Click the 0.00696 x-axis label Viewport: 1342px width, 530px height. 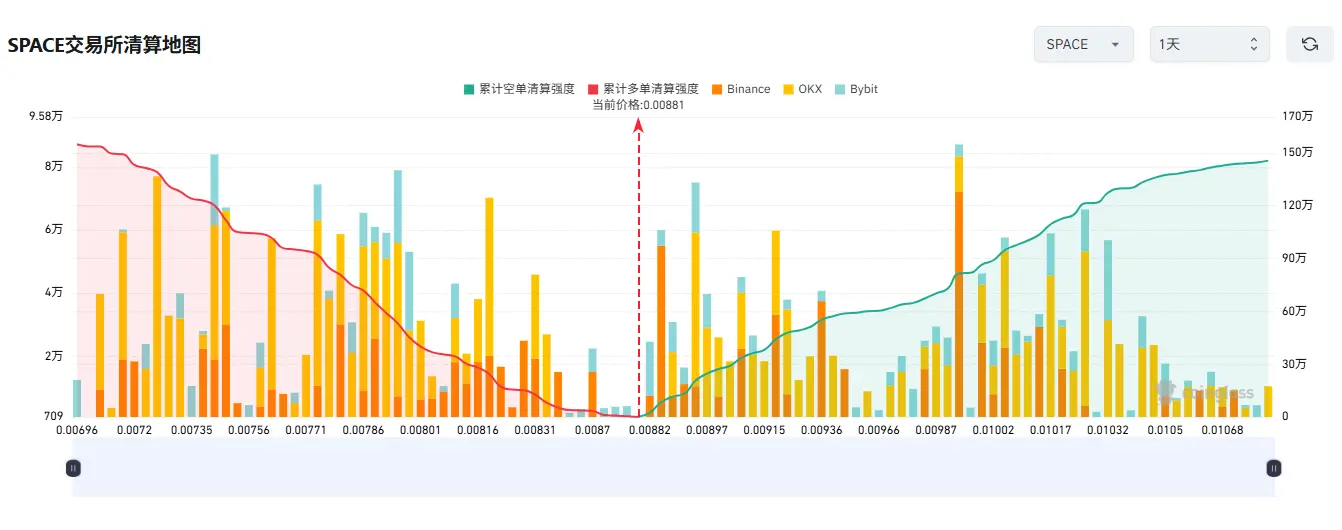point(77,430)
